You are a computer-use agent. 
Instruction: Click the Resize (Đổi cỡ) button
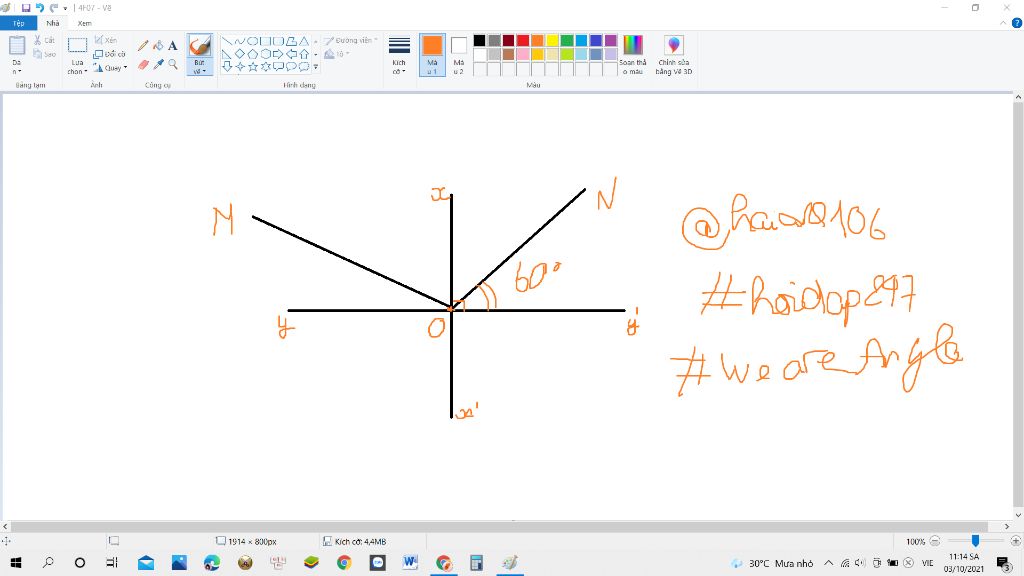[109, 54]
